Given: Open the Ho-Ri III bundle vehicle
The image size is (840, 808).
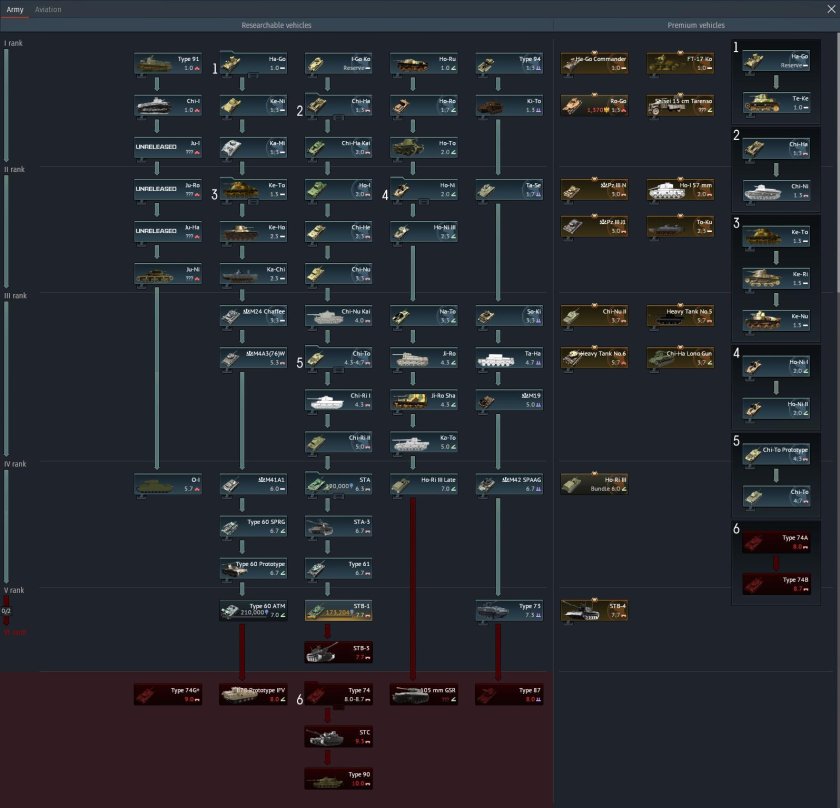Looking at the screenshot, I should pos(594,485).
